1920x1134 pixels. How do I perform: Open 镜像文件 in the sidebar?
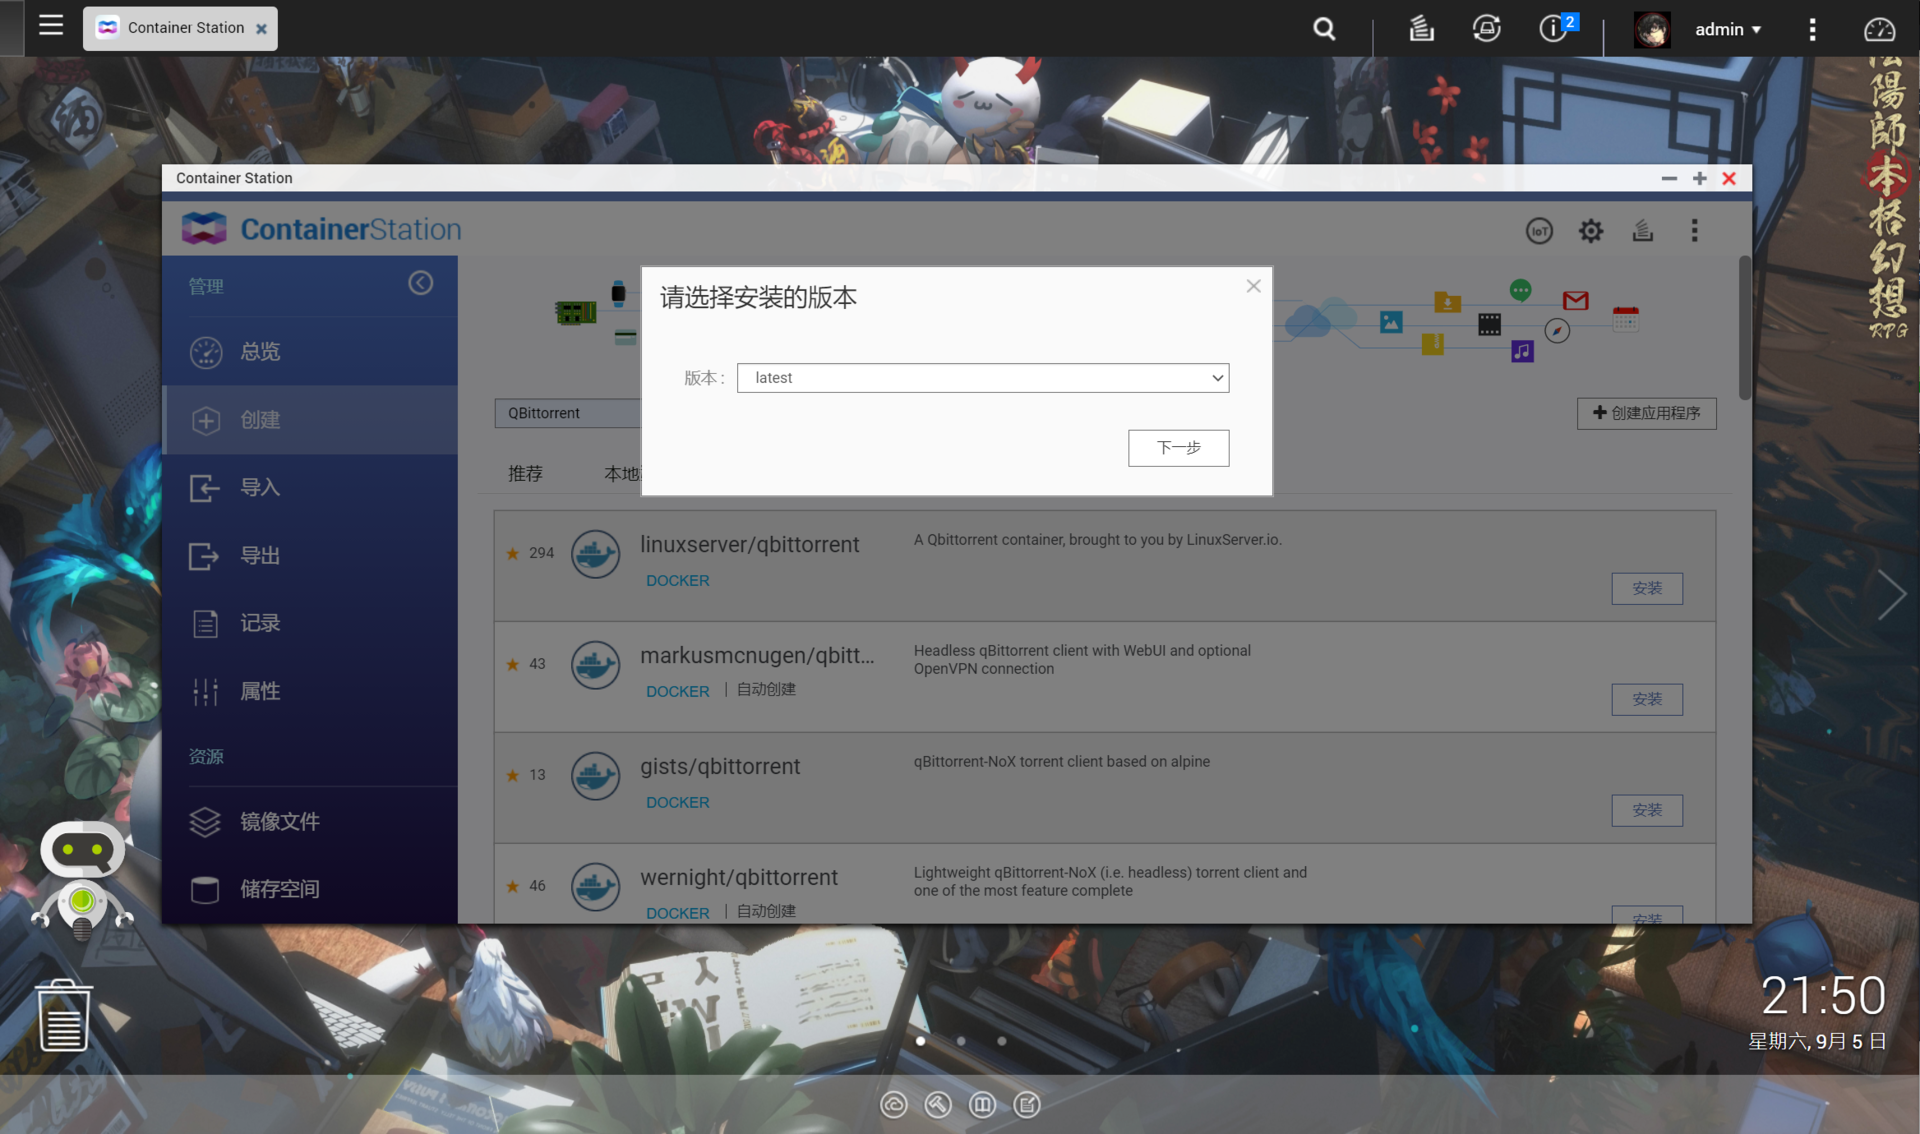click(x=280, y=822)
